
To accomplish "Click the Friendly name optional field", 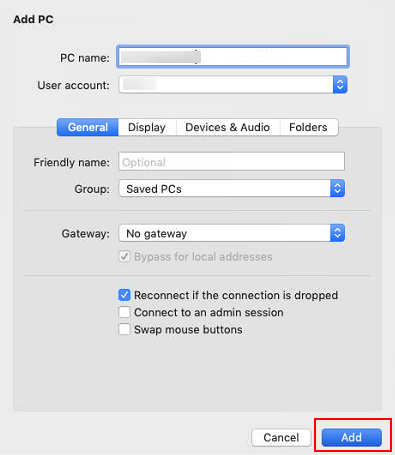I will 231,162.
